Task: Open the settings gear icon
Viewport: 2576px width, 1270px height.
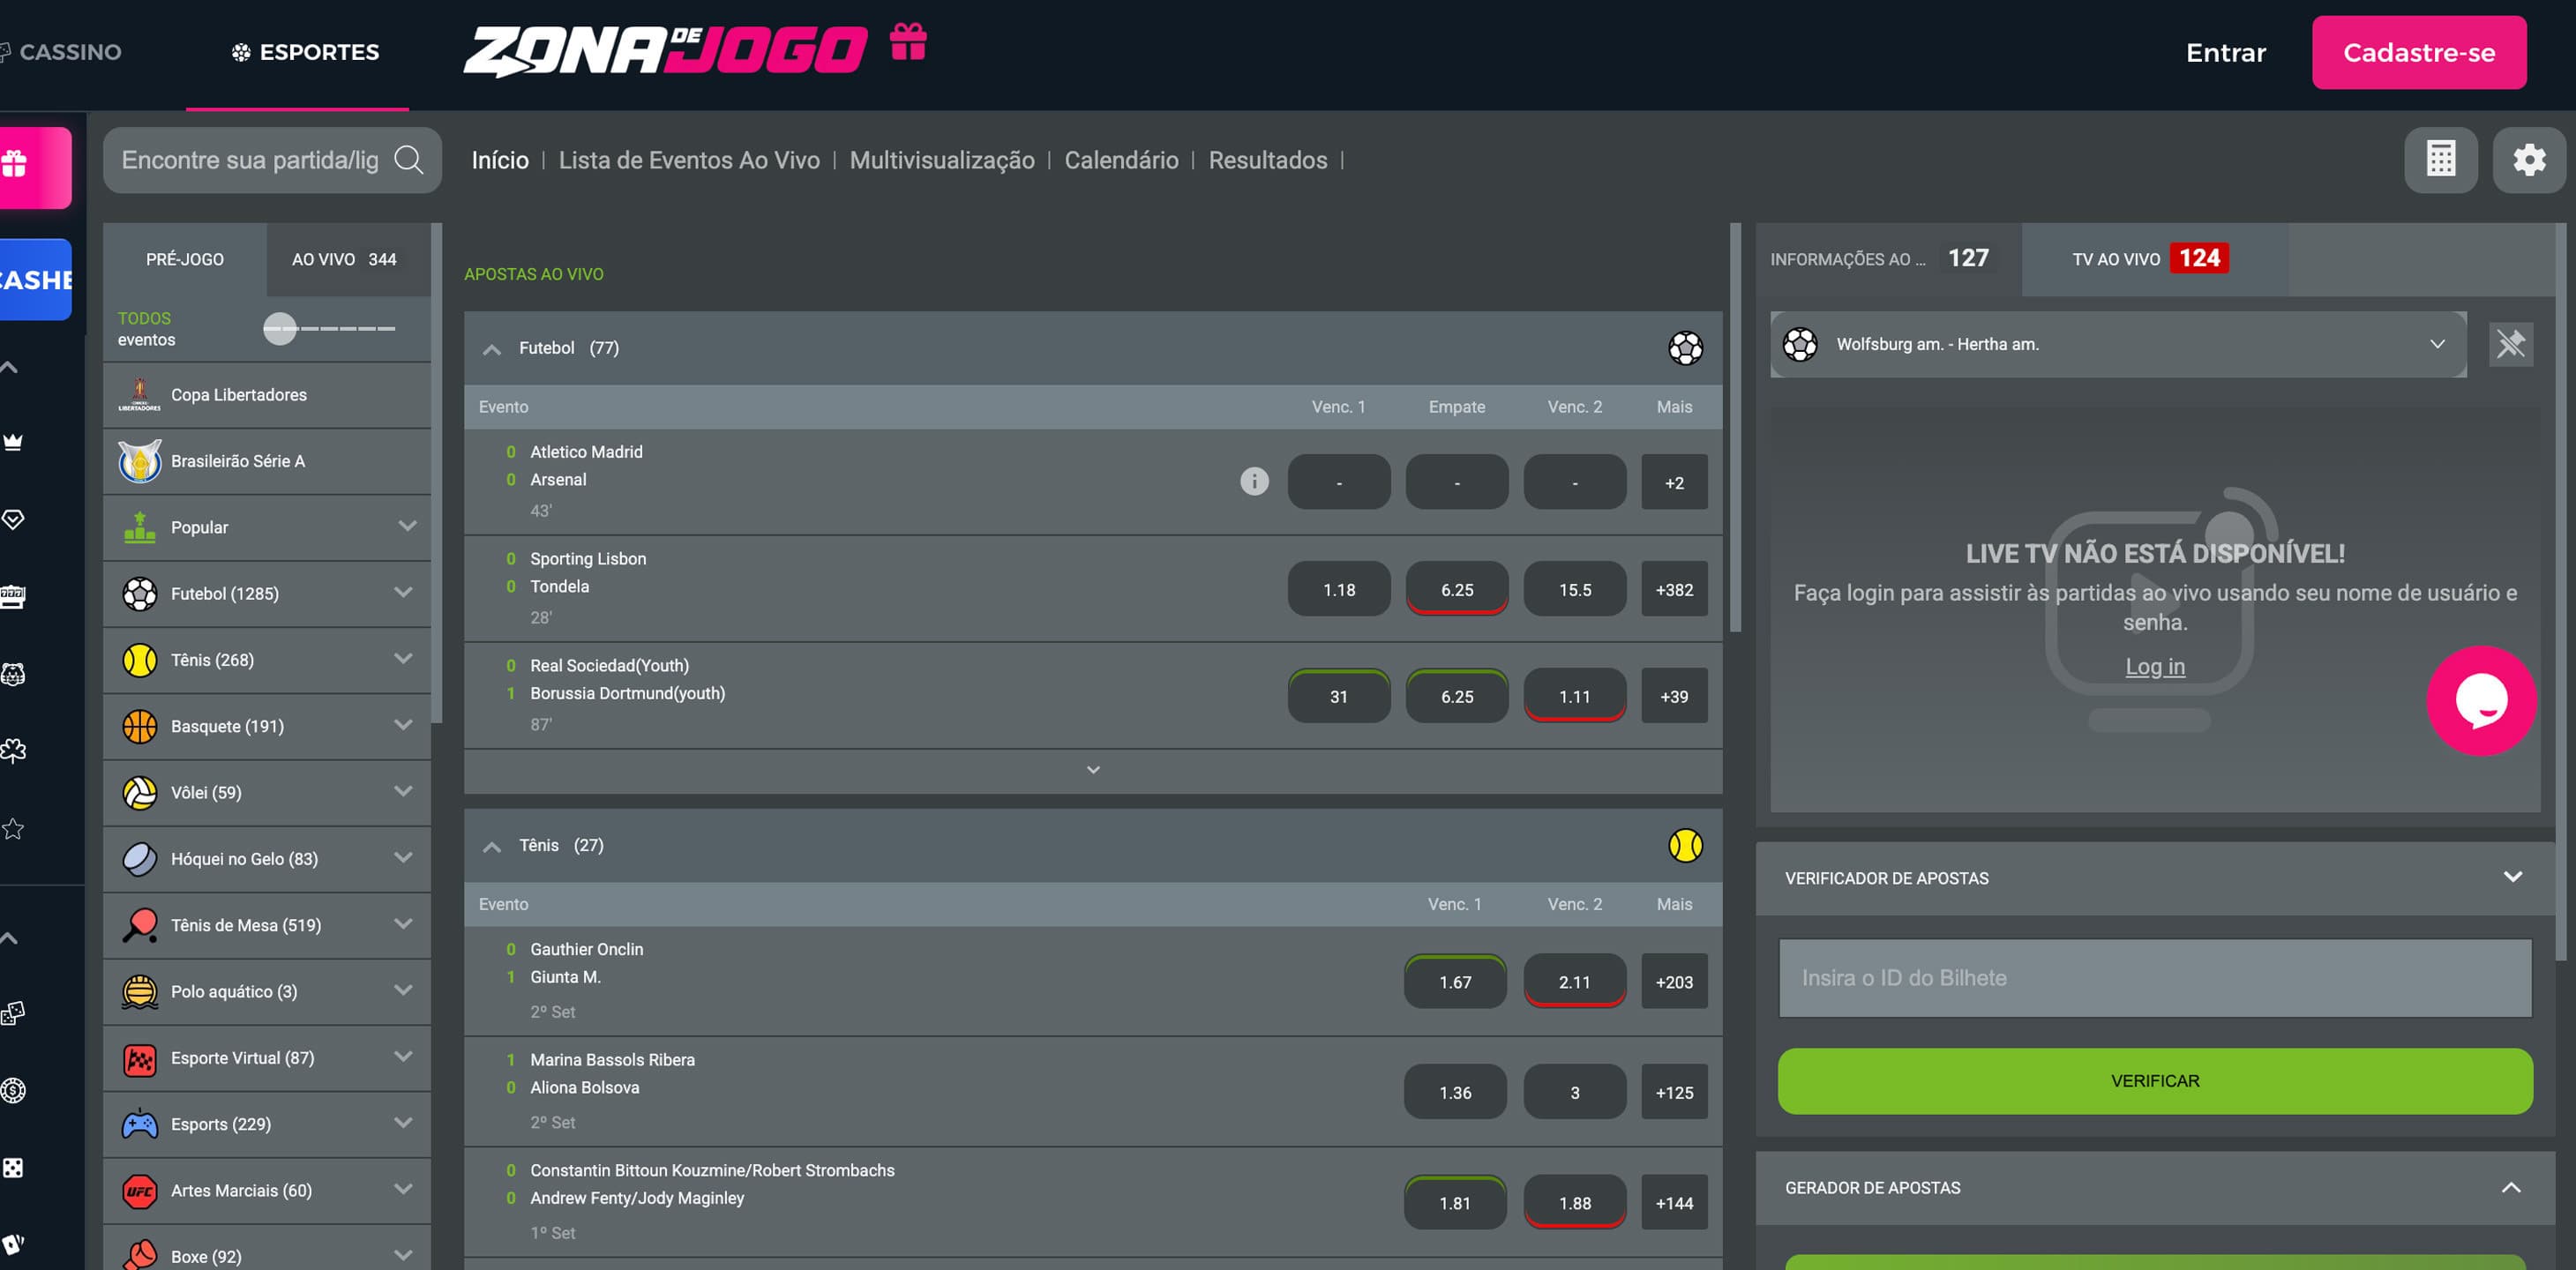Action: pos(2528,160)
